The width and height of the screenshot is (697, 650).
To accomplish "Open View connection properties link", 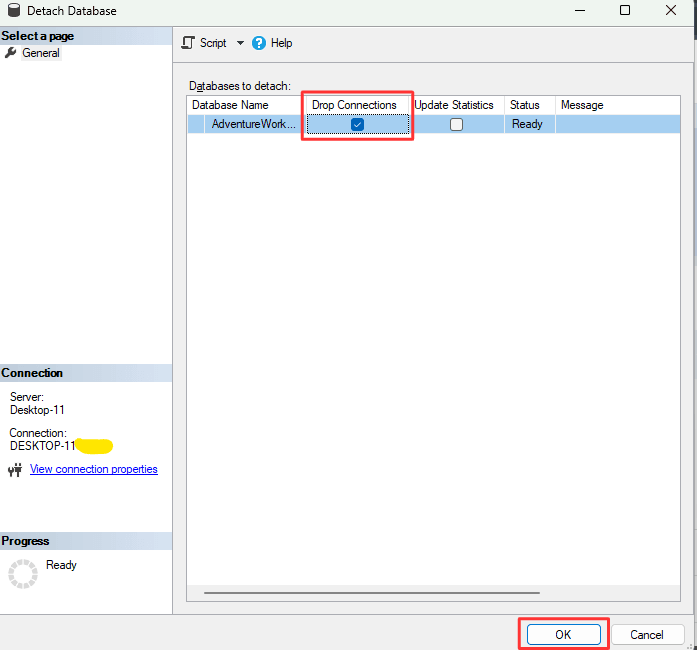I will click(x=93, y=469).
